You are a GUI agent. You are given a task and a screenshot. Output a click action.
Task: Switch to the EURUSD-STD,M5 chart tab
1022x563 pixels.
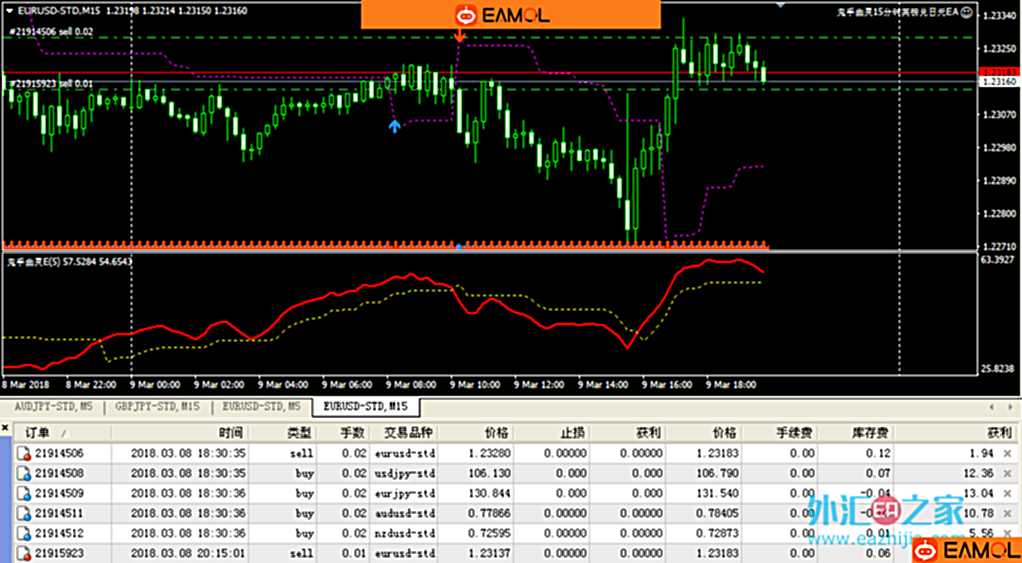click(262, 407)
